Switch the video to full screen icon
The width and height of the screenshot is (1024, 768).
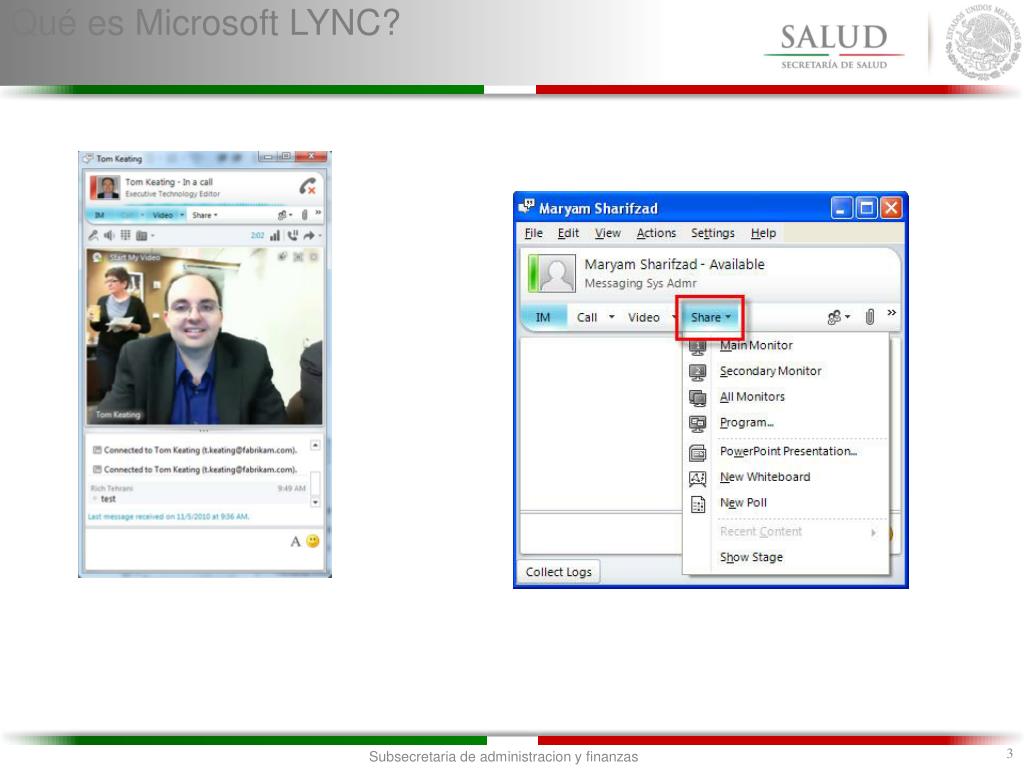coord(298,257)
